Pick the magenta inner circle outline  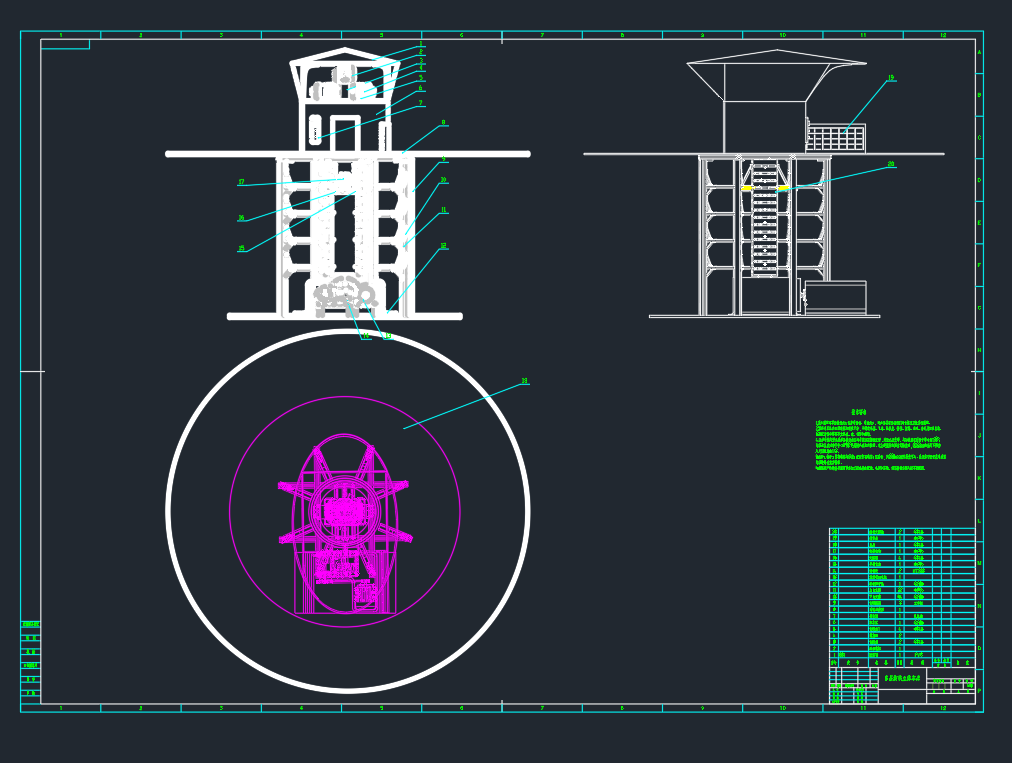coord(345,511)
